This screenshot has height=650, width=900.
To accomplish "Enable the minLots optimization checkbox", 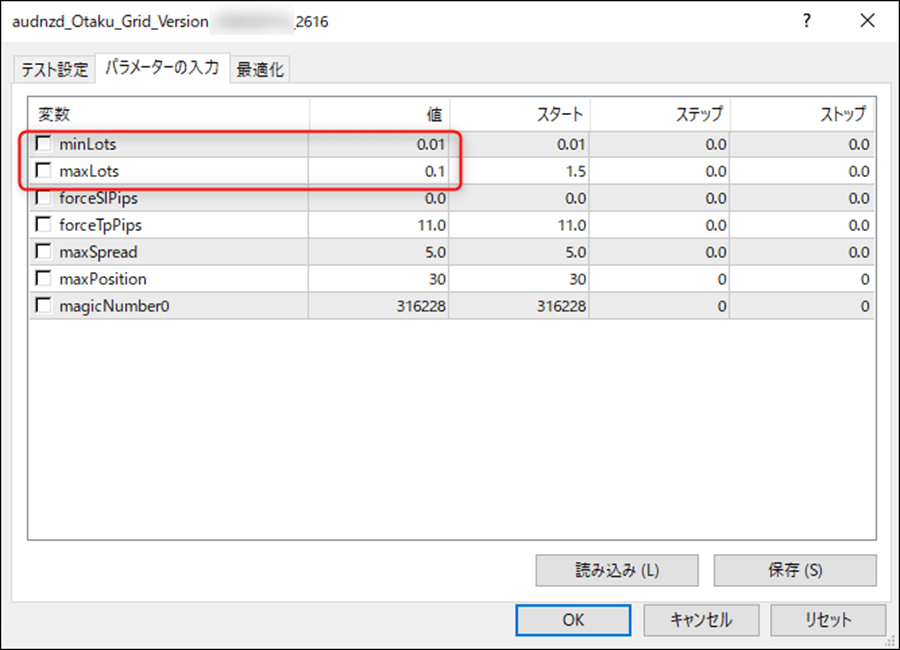I will pyautogui.click(x=44, y=144).
